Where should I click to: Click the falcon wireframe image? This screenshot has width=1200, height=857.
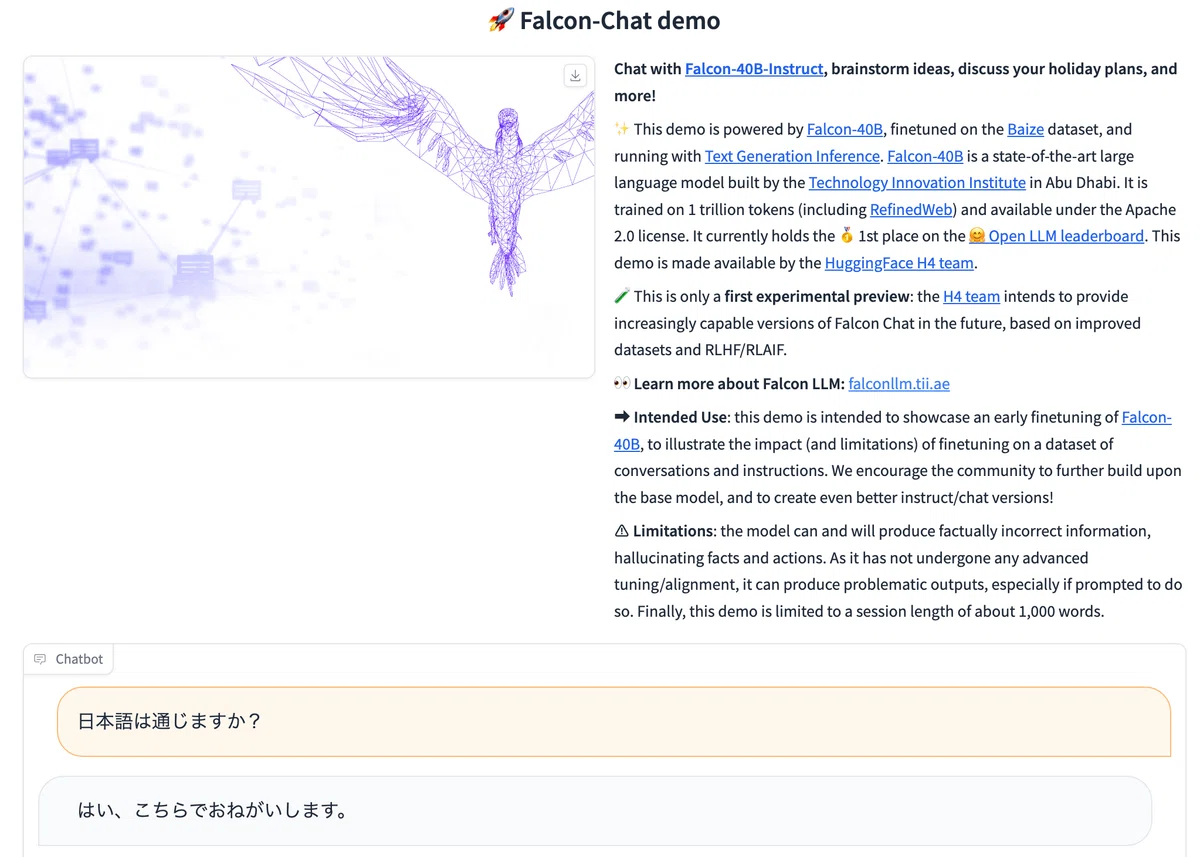(309, 217)
